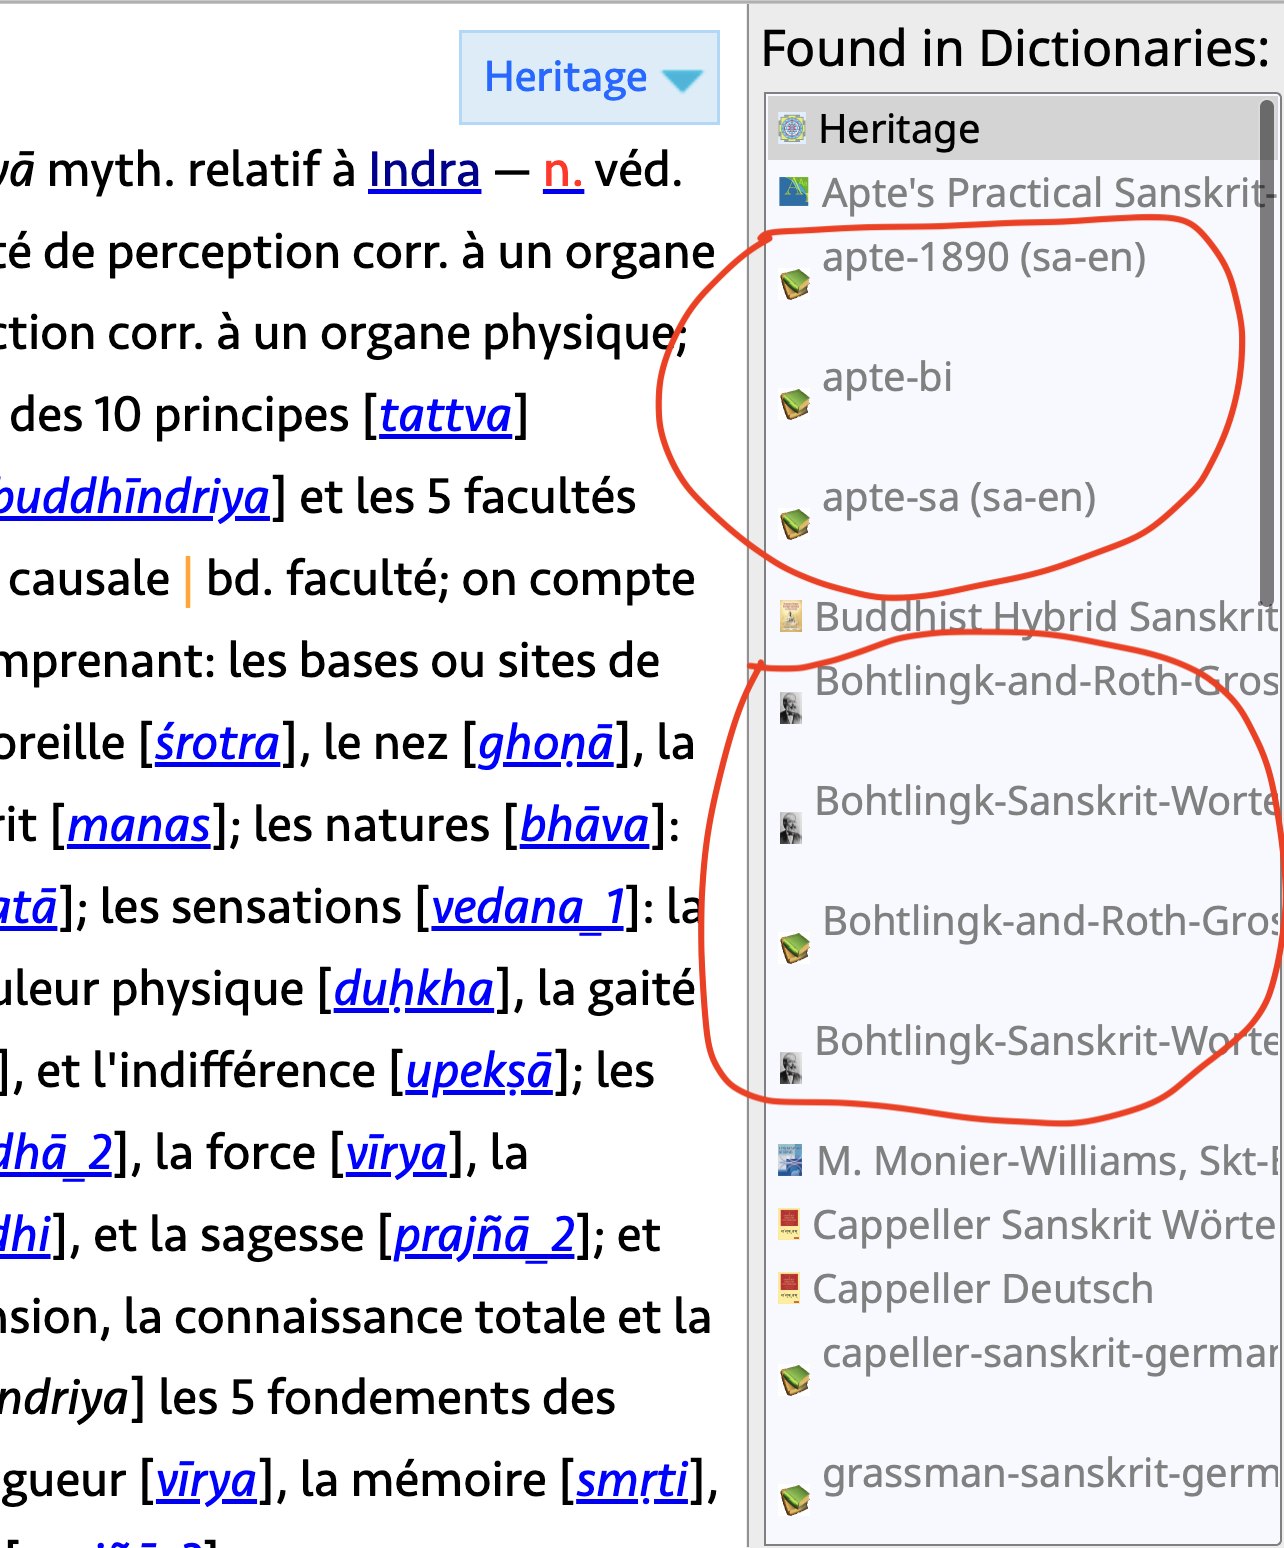Click the dropdown arrow beside Heritage
Viewport: 1284px width, 1548px height.
[682, 80]
